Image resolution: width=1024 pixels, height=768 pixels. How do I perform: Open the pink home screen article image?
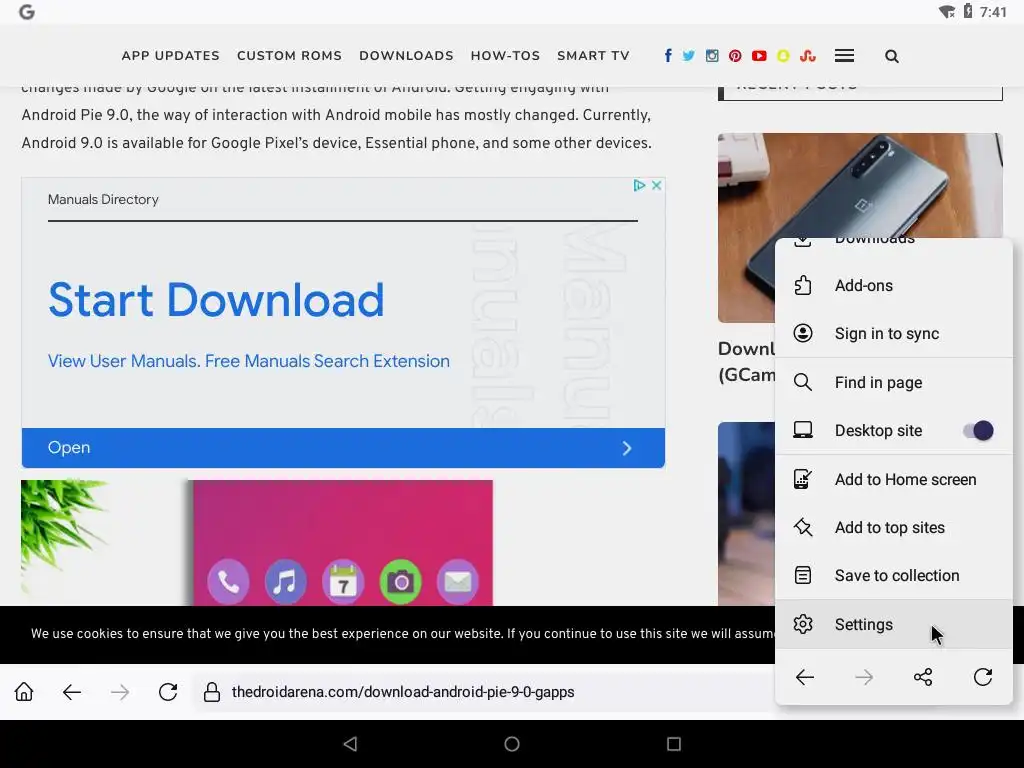343,543
